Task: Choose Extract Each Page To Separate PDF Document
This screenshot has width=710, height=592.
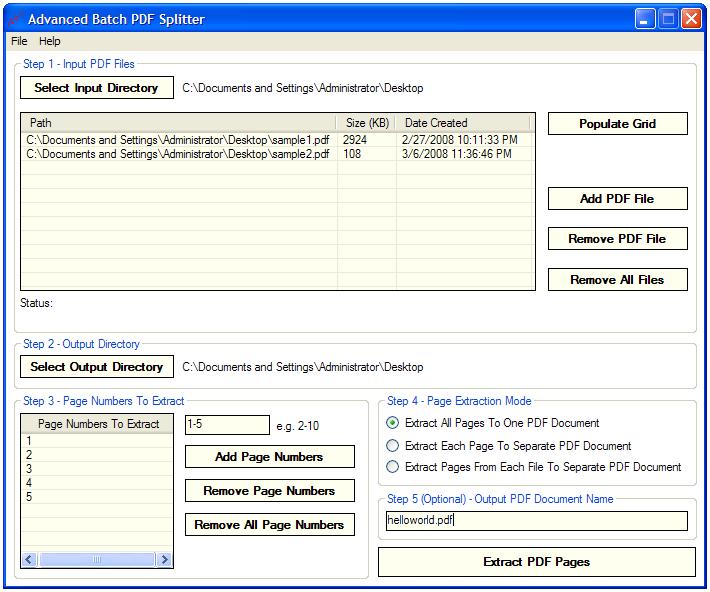Action: pyautogui.click(x=393, y=446)
